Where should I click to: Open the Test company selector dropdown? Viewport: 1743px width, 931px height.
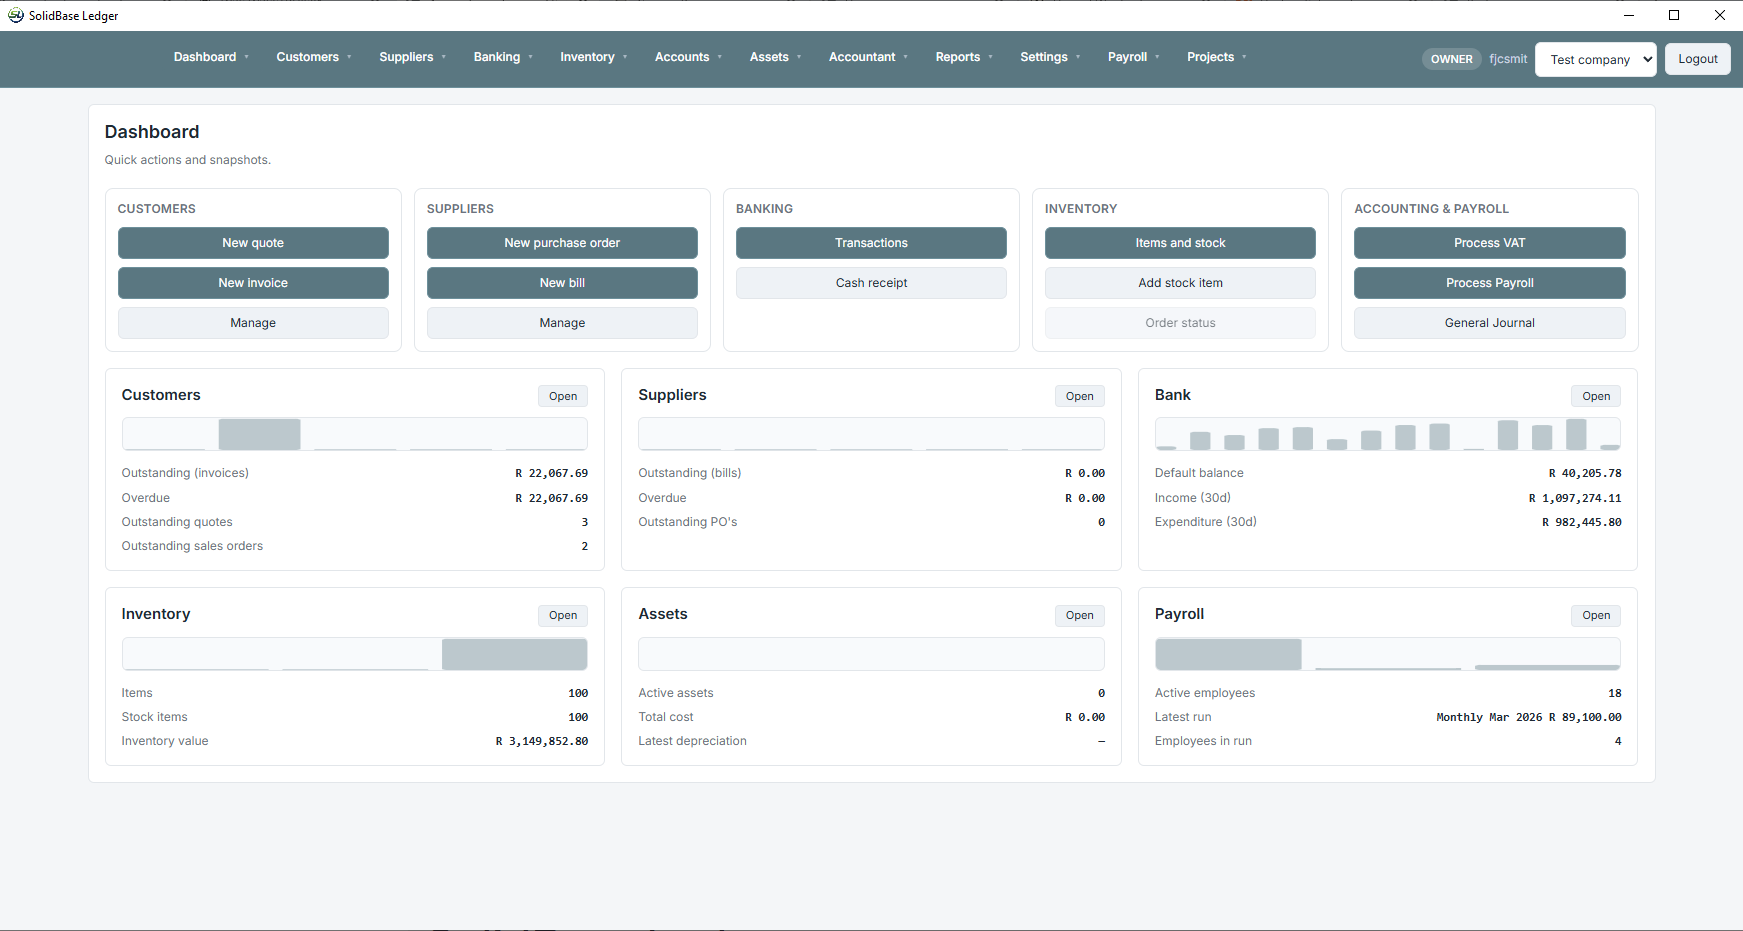click(x=1595, y=59)
